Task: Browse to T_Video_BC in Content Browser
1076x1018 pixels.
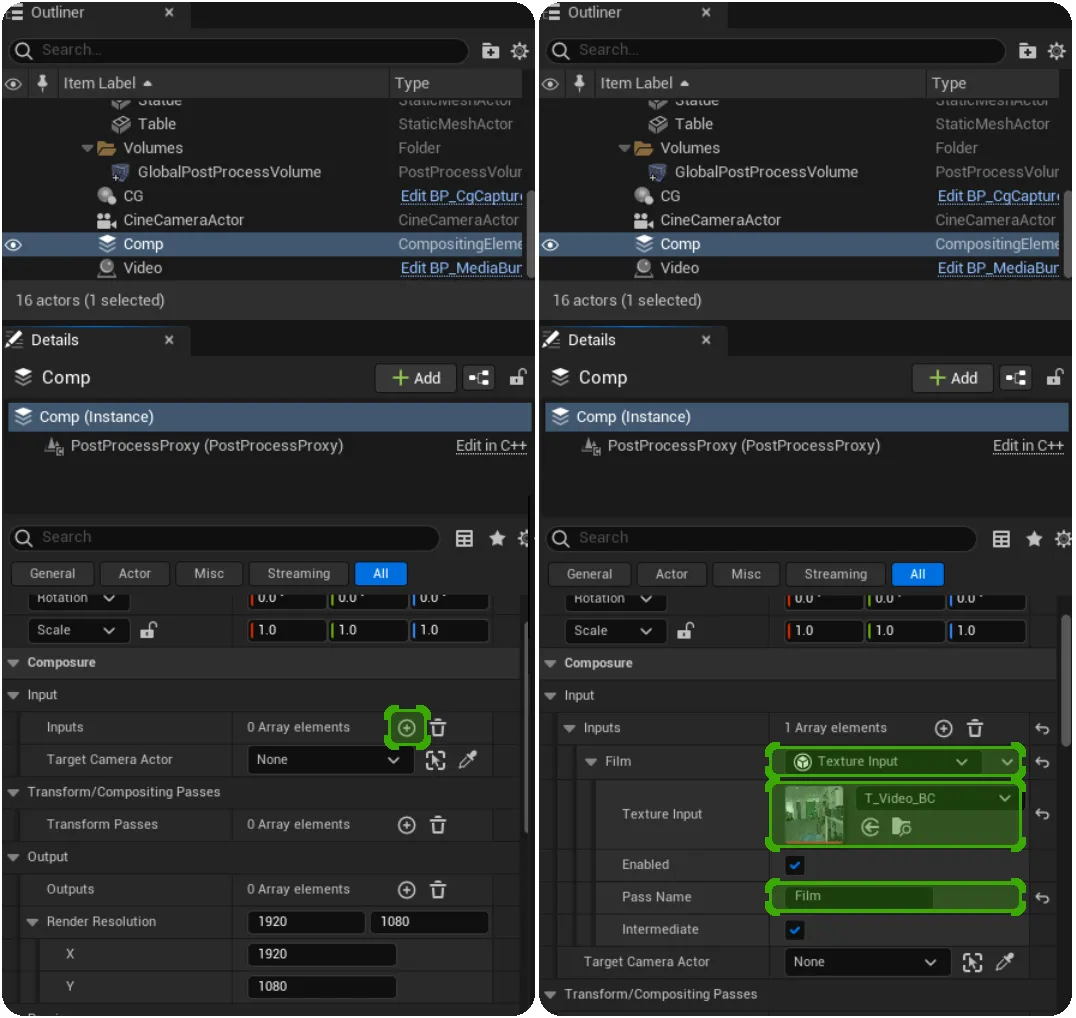Action: 901,827
